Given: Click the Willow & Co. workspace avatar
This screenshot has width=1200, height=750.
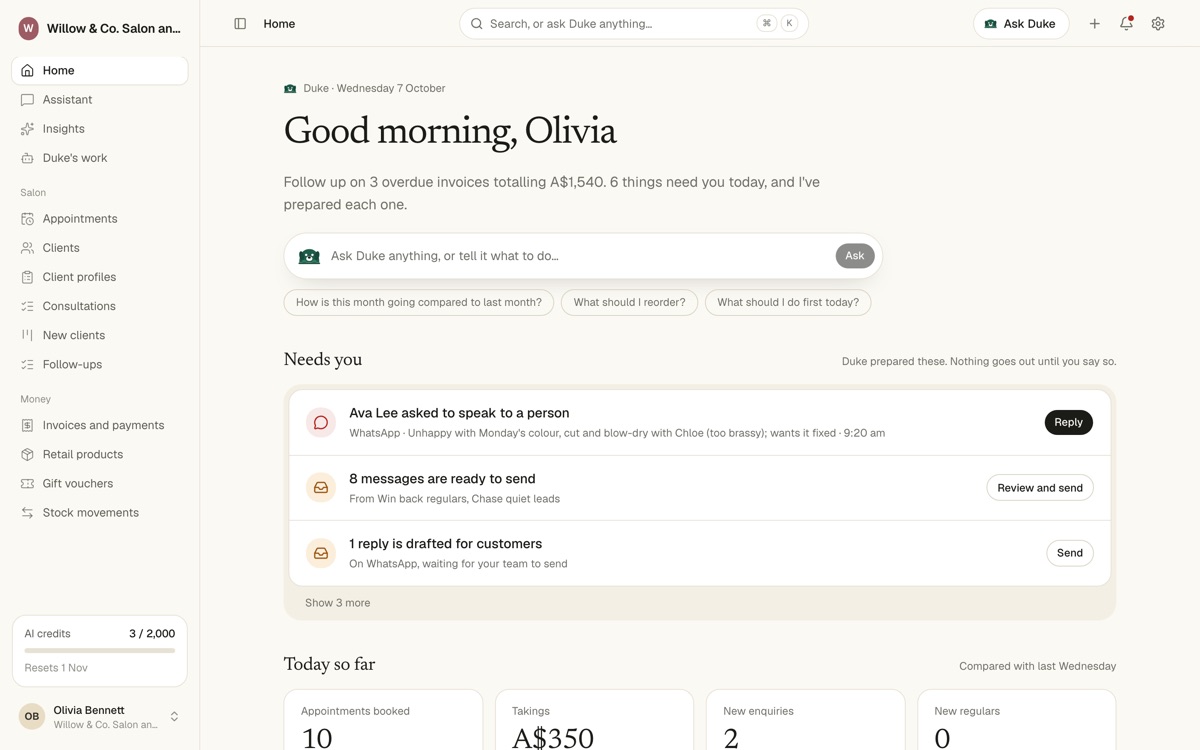Looking at the screenshot, I should (29, 28).
